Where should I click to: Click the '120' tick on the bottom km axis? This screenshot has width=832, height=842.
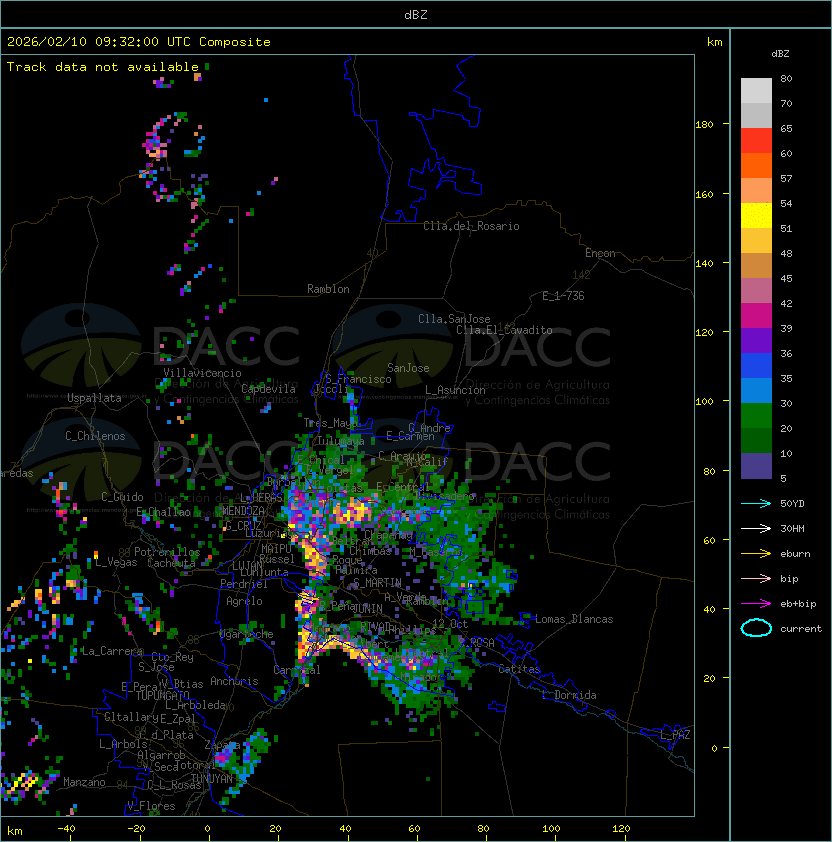[621, 829]
